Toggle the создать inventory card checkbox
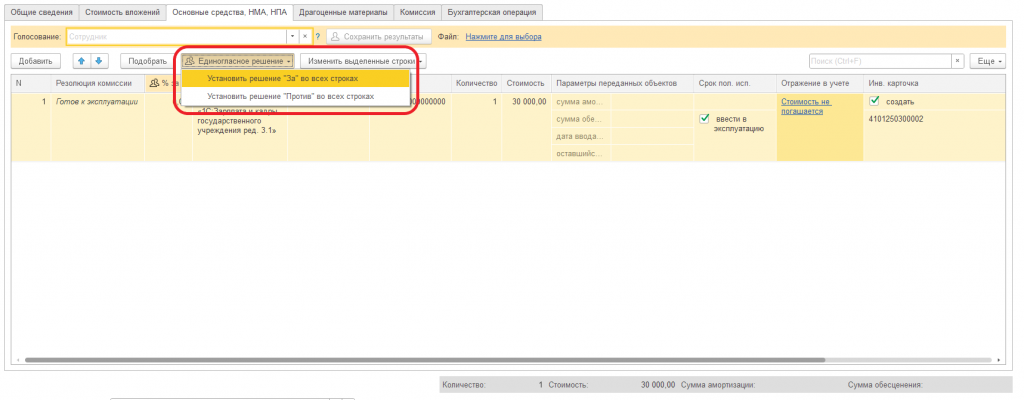The height and width of the screenshot is (400, 1024). coord(874,101)
